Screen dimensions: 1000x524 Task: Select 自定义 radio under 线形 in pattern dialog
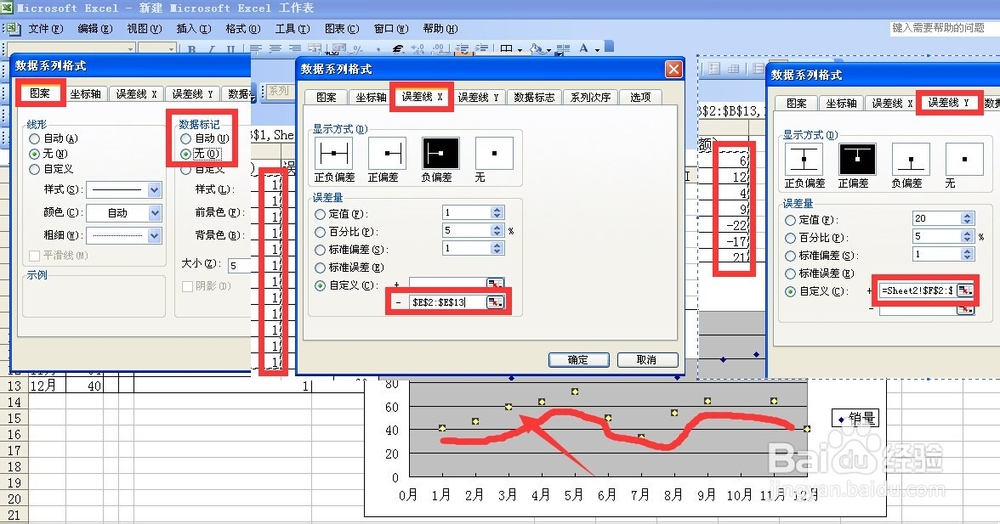34,169
